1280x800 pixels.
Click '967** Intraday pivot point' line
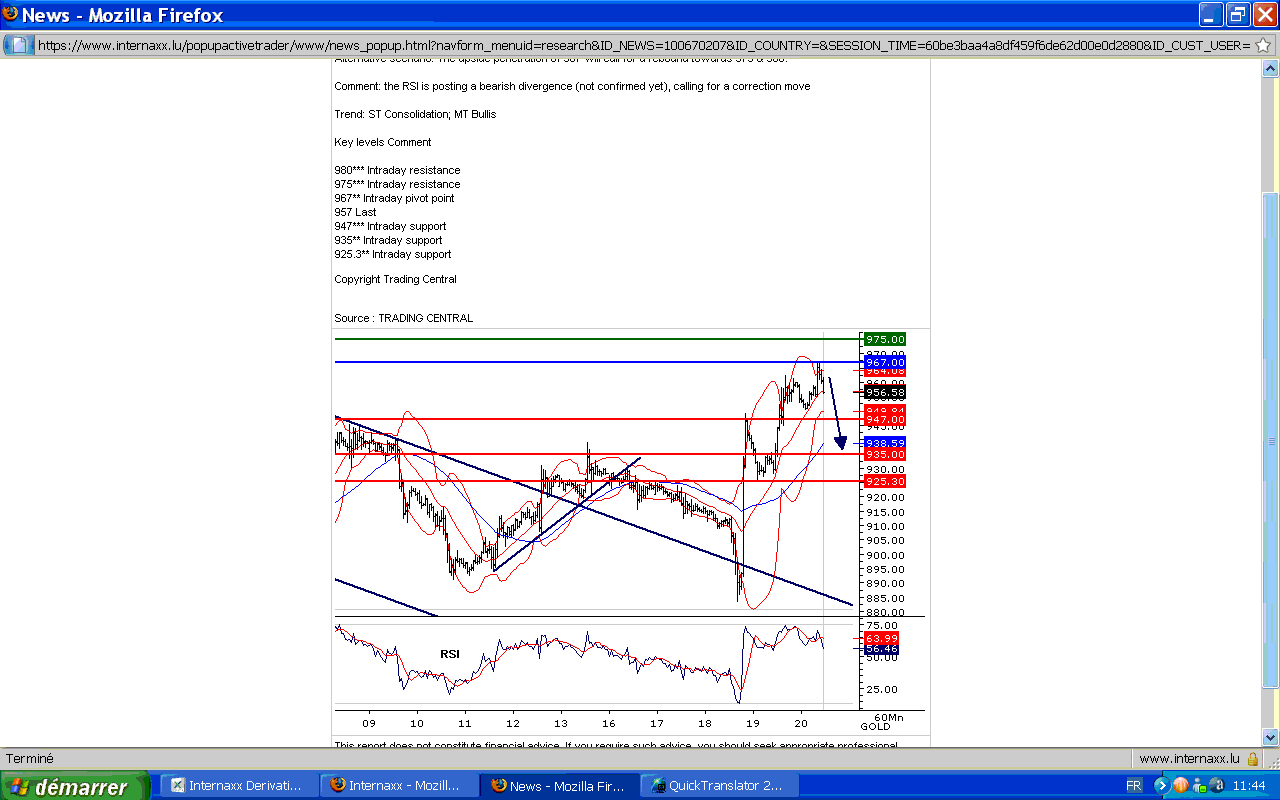click(x=396, y=198)
